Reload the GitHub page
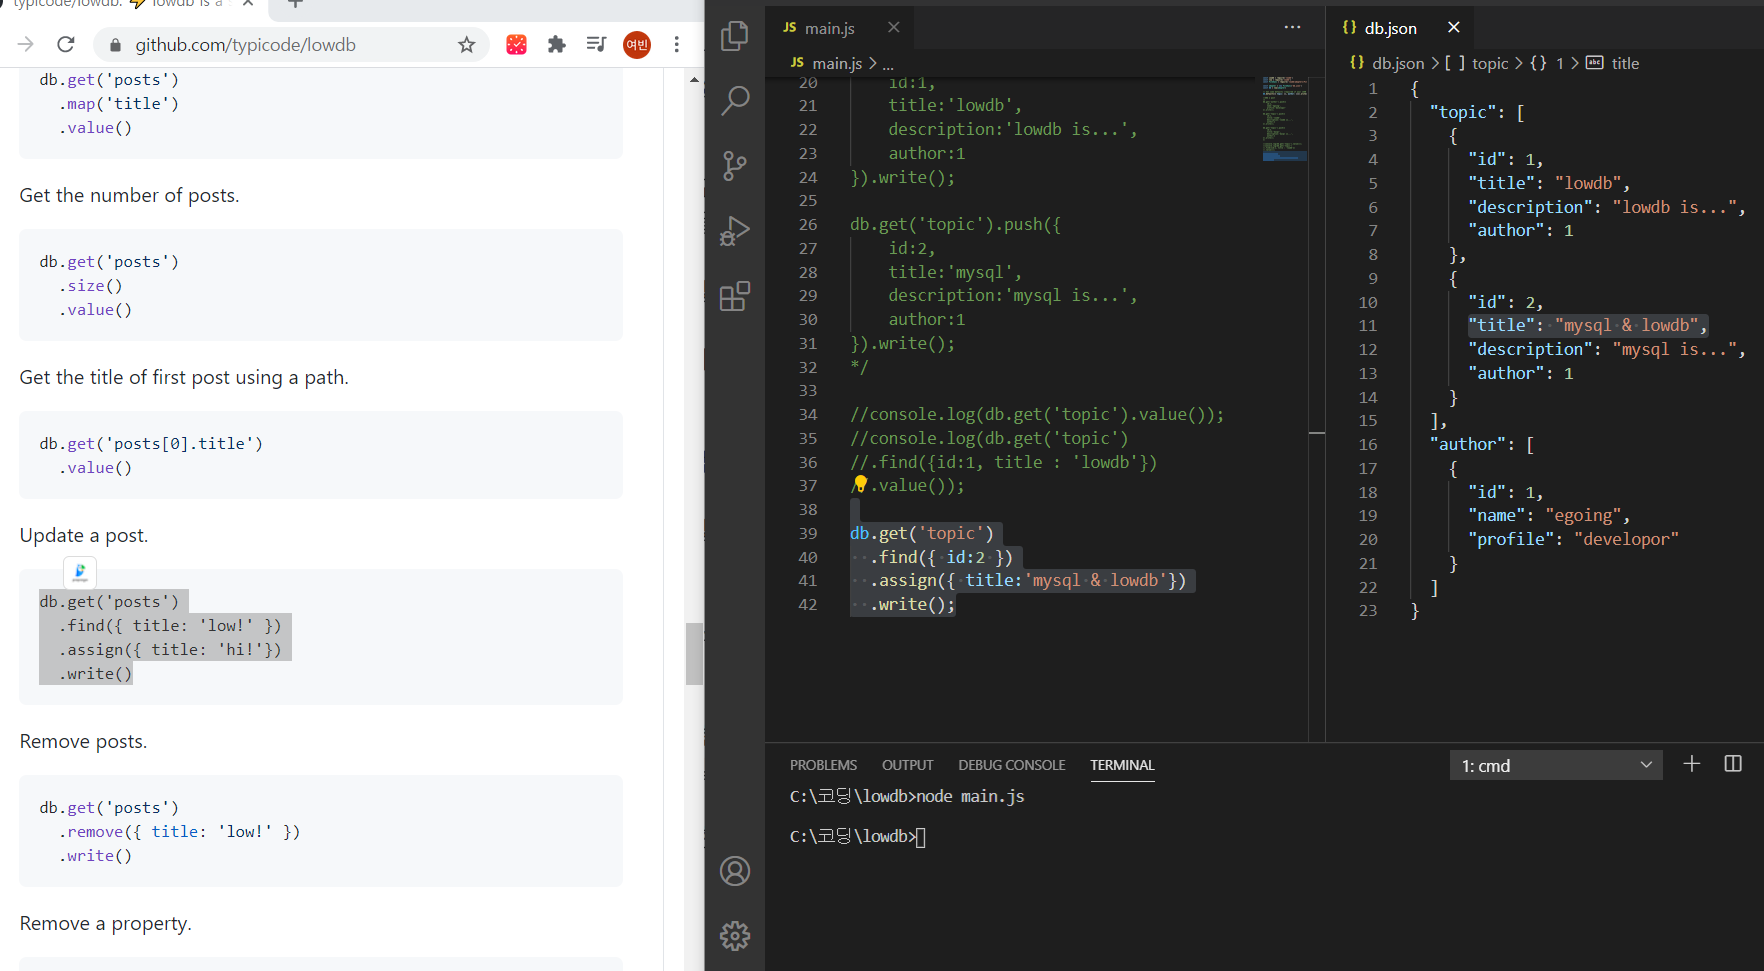The height and width of the screenshot is (971, 1764). [66, 44]
